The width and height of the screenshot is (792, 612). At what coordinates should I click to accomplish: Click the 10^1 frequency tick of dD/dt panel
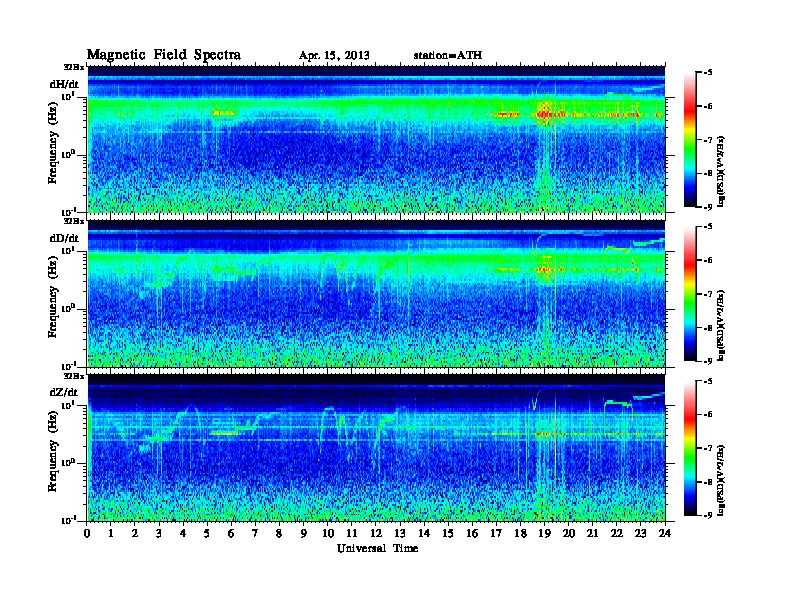coord(67,250)
